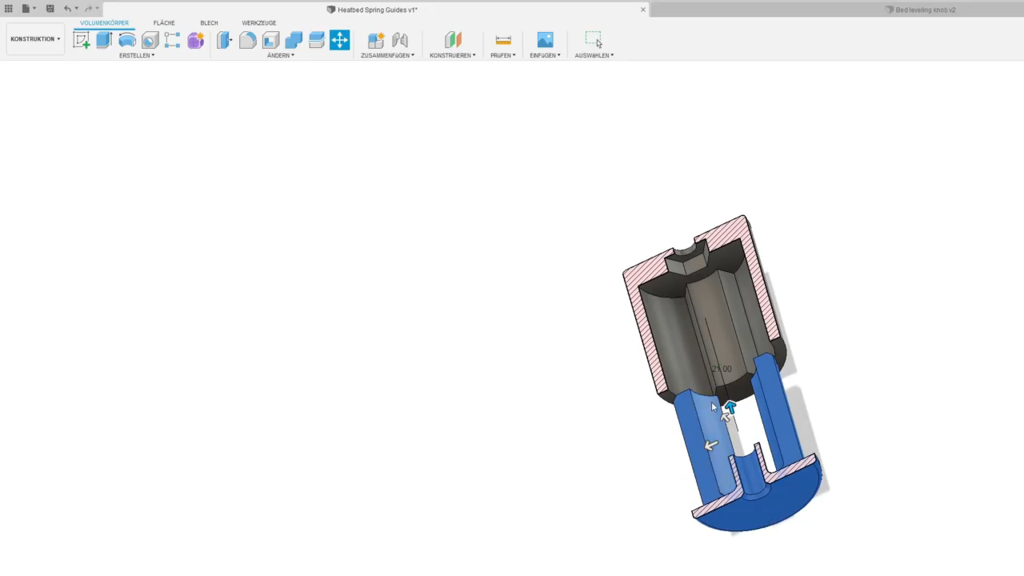1024x576 pixels.
Task: Switch to the VOLUMENKÖRPER tab
Action: click(104, 23)
